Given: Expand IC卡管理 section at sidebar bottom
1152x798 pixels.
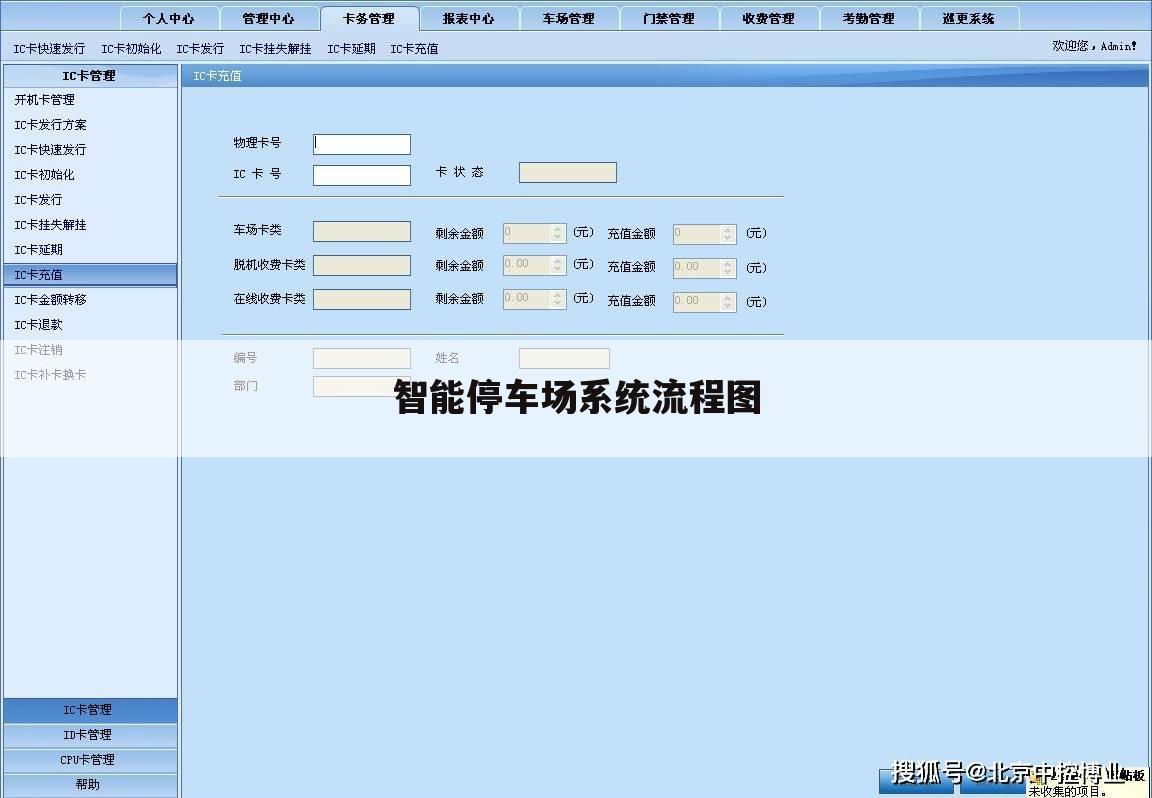Looking at the screenshot, I should click(x=90, y=710).
